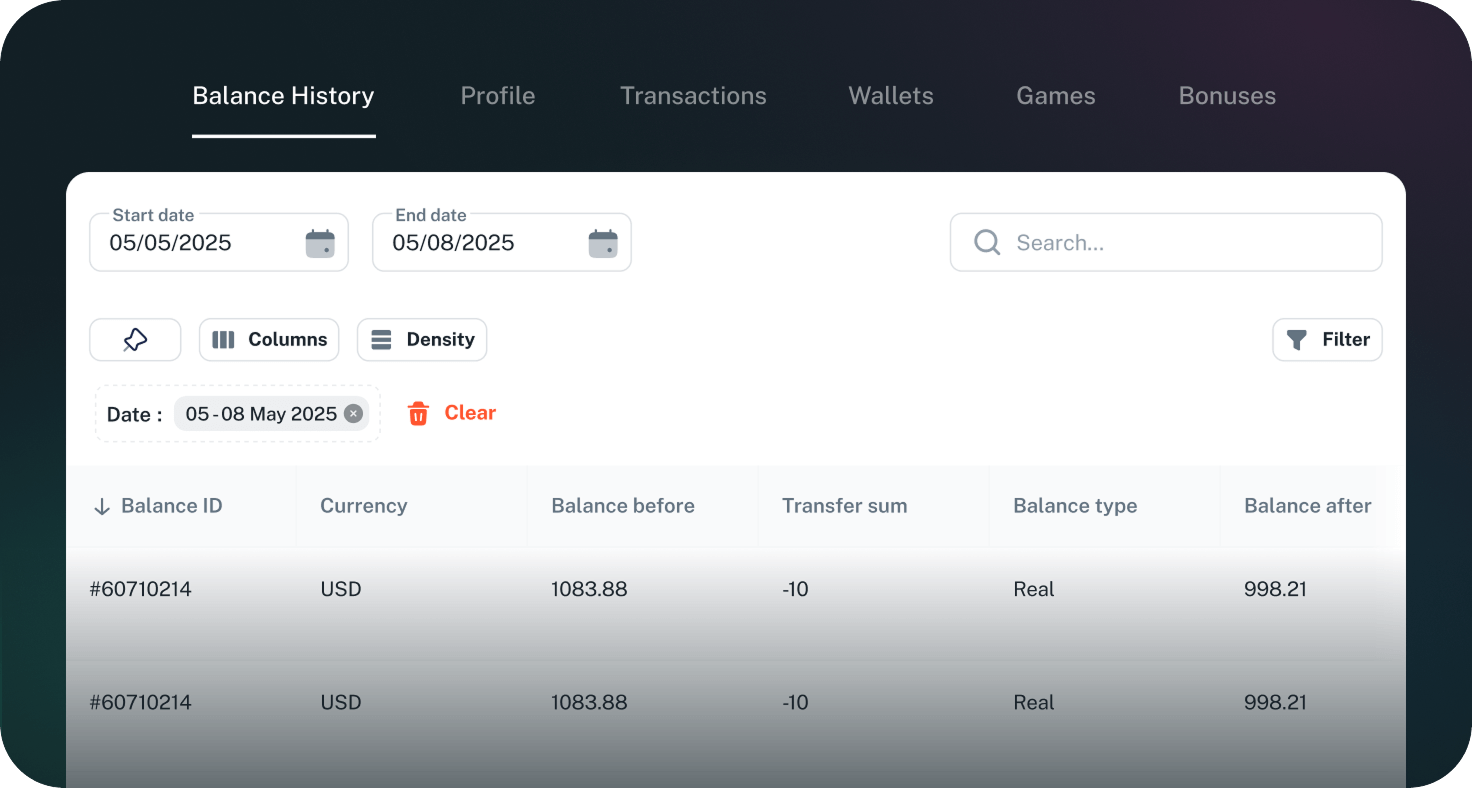Remove the 05 - 08 May 2025 date chip
Image resolution: width=1472 pixels, height=788 pixels.
pos(353,414)
